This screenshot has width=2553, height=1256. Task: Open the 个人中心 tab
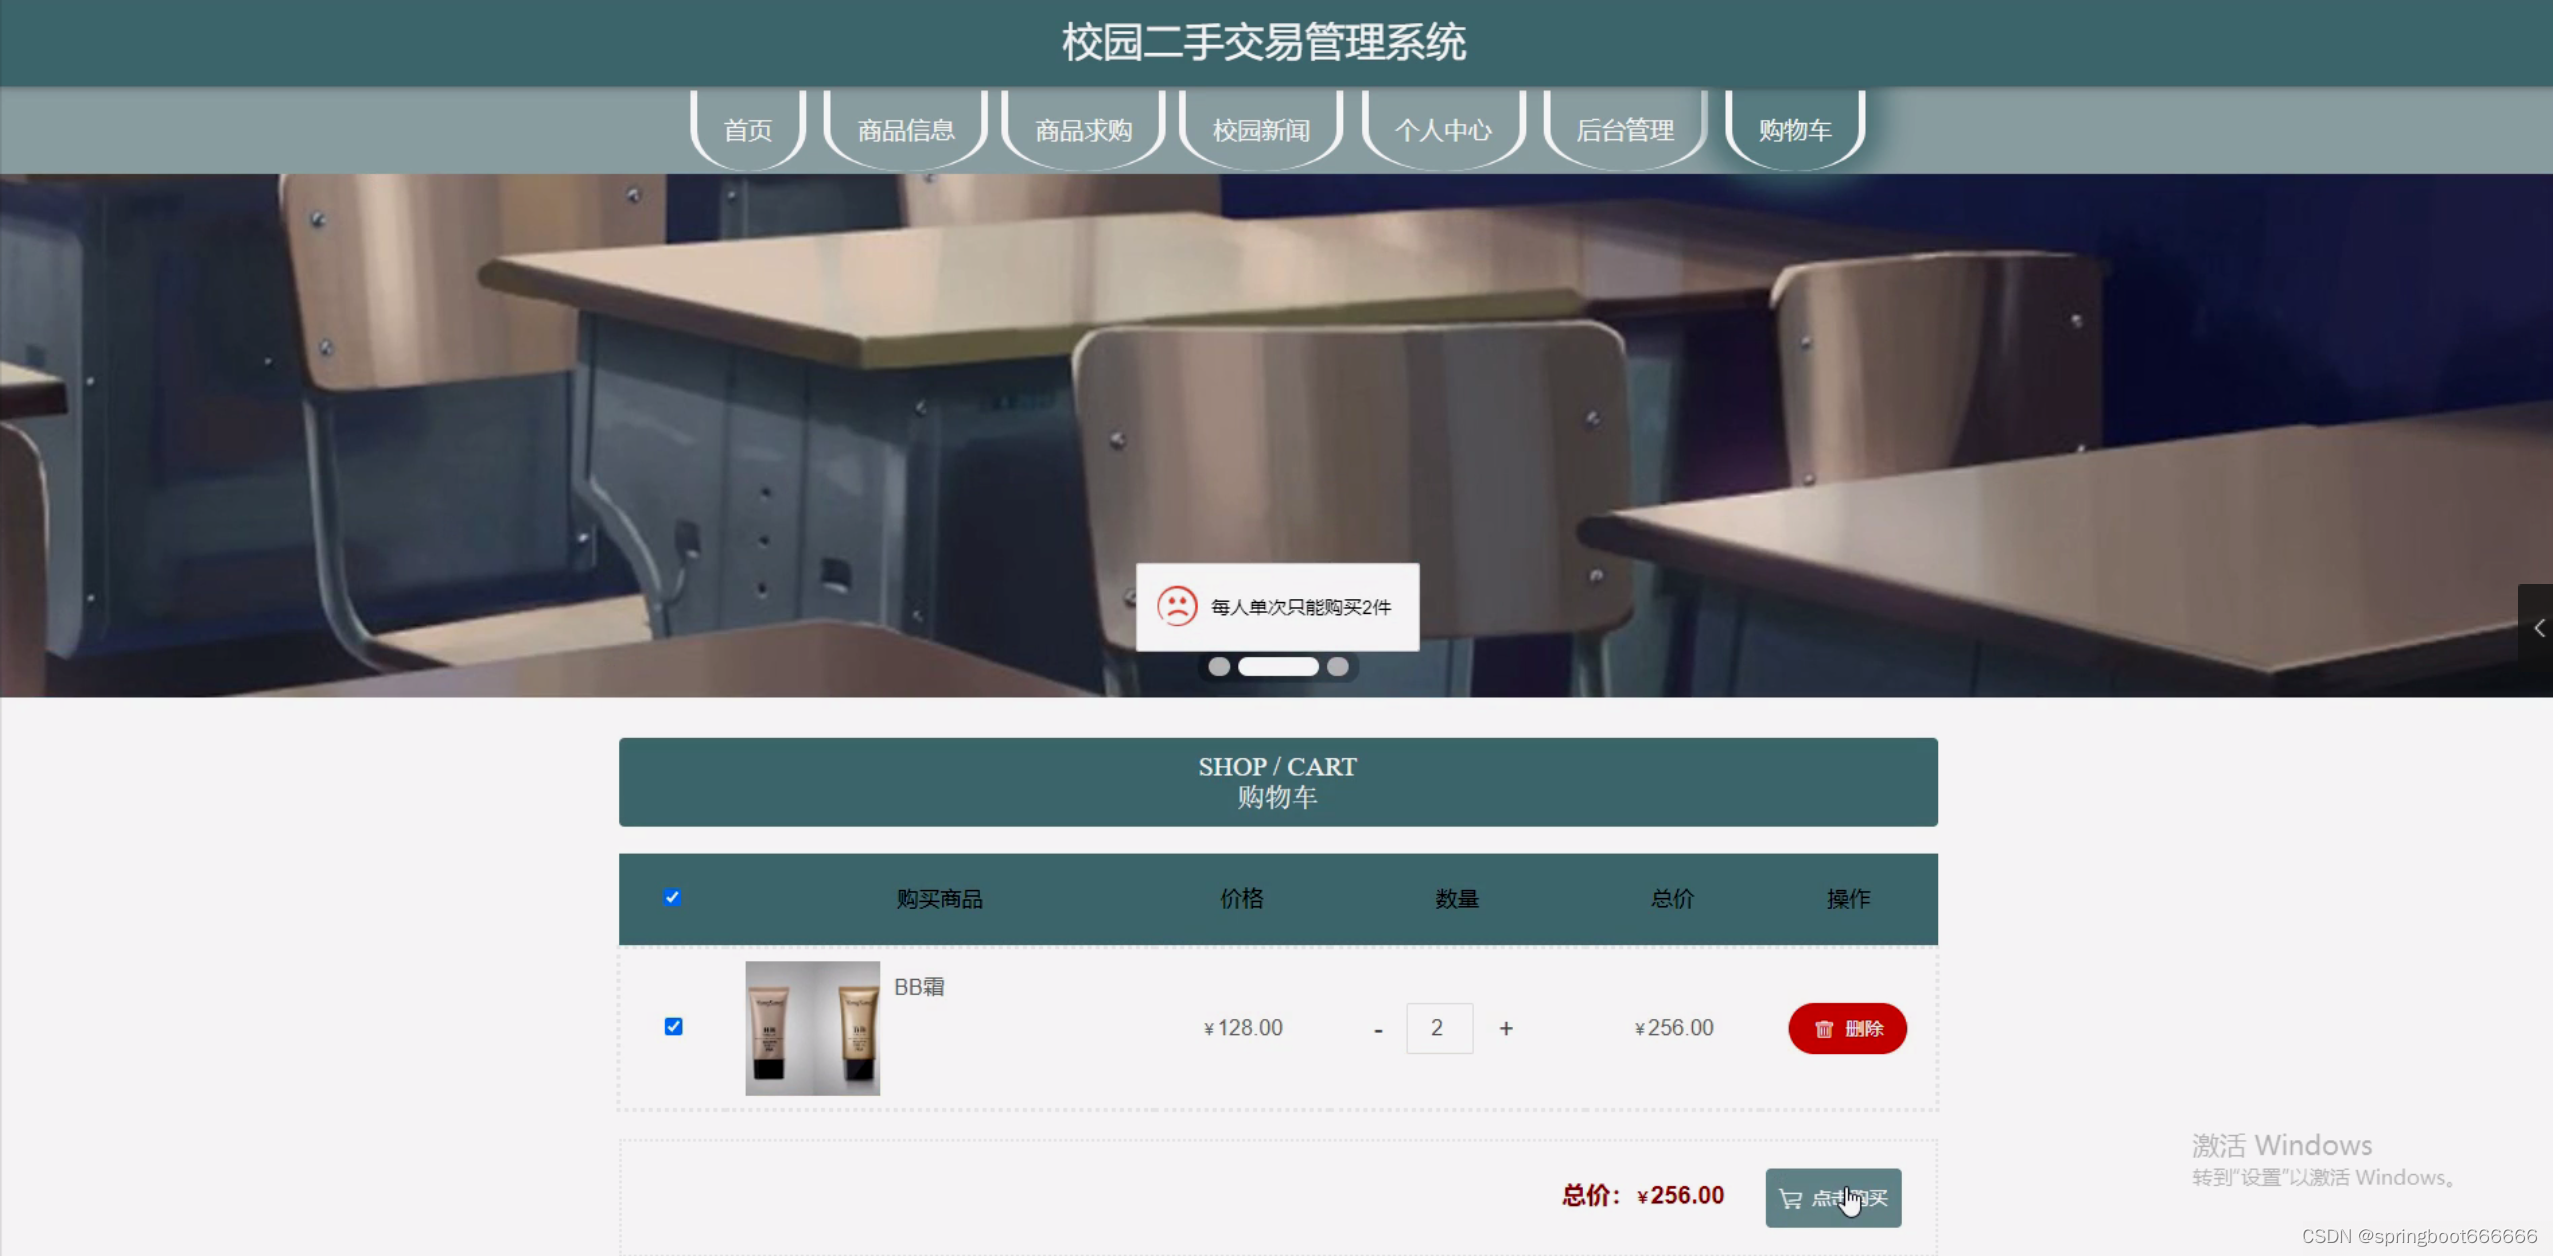point(1443,130)
